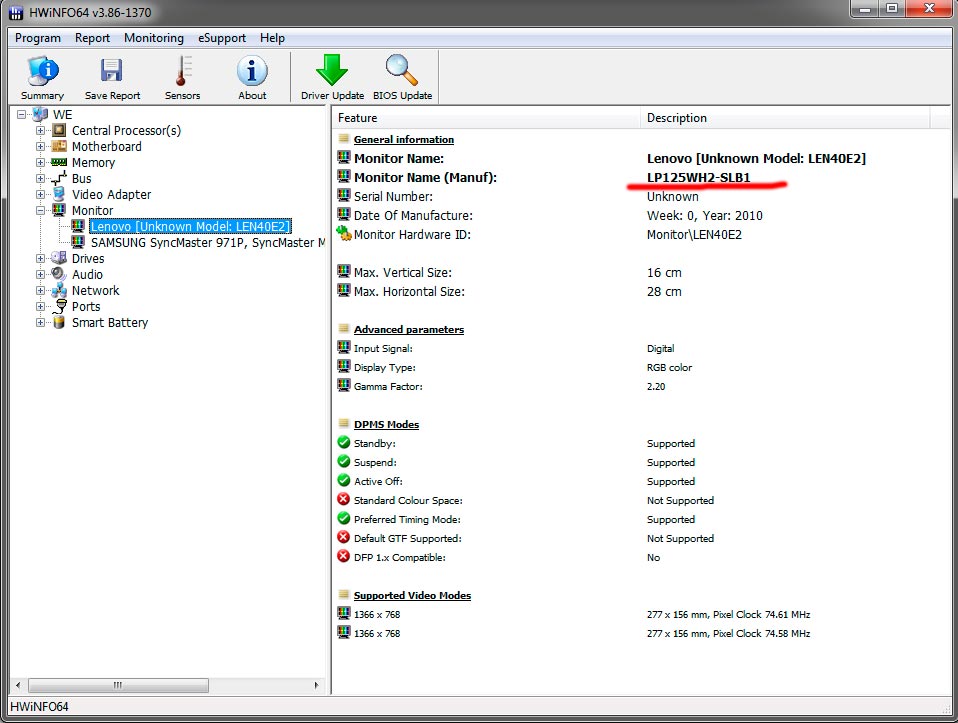Expand the Motherboard node
The height and width of the screenshot is (723, 958).
point(40,146)
